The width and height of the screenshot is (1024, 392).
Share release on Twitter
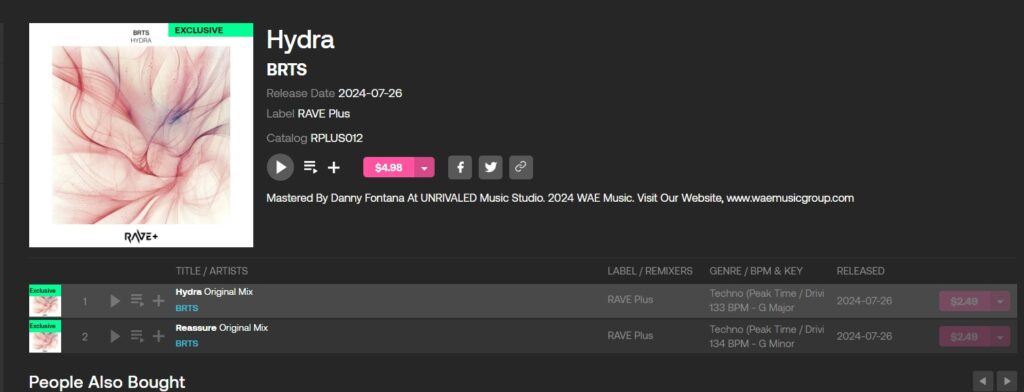click(490, 167)
